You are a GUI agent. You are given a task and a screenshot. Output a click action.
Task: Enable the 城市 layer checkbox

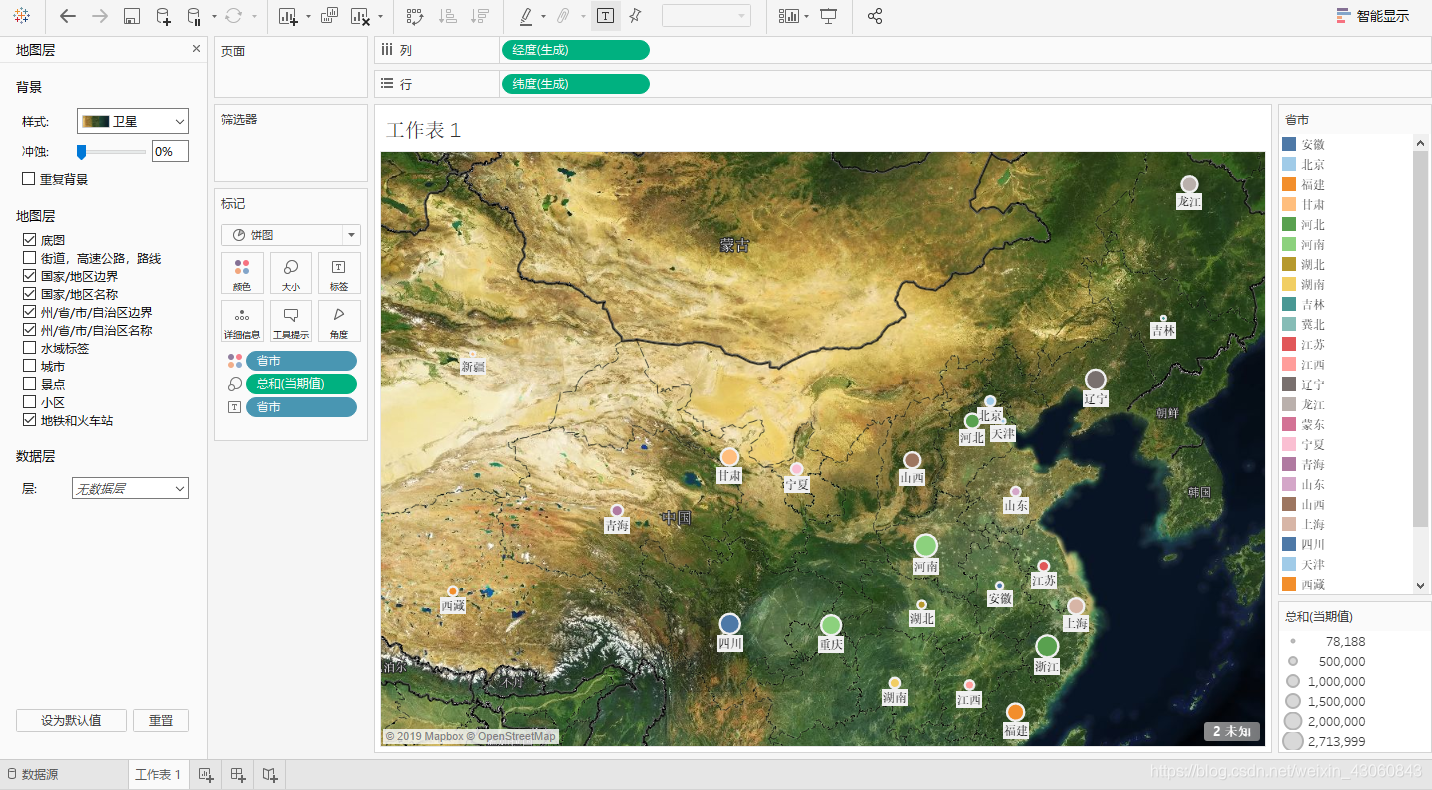click(29, 366)
